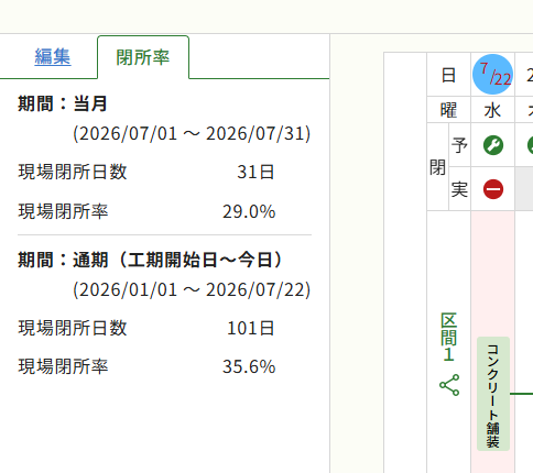Select the コンクリート舗装 task bar
Screen dimensions: 533x473
point(493,394)
